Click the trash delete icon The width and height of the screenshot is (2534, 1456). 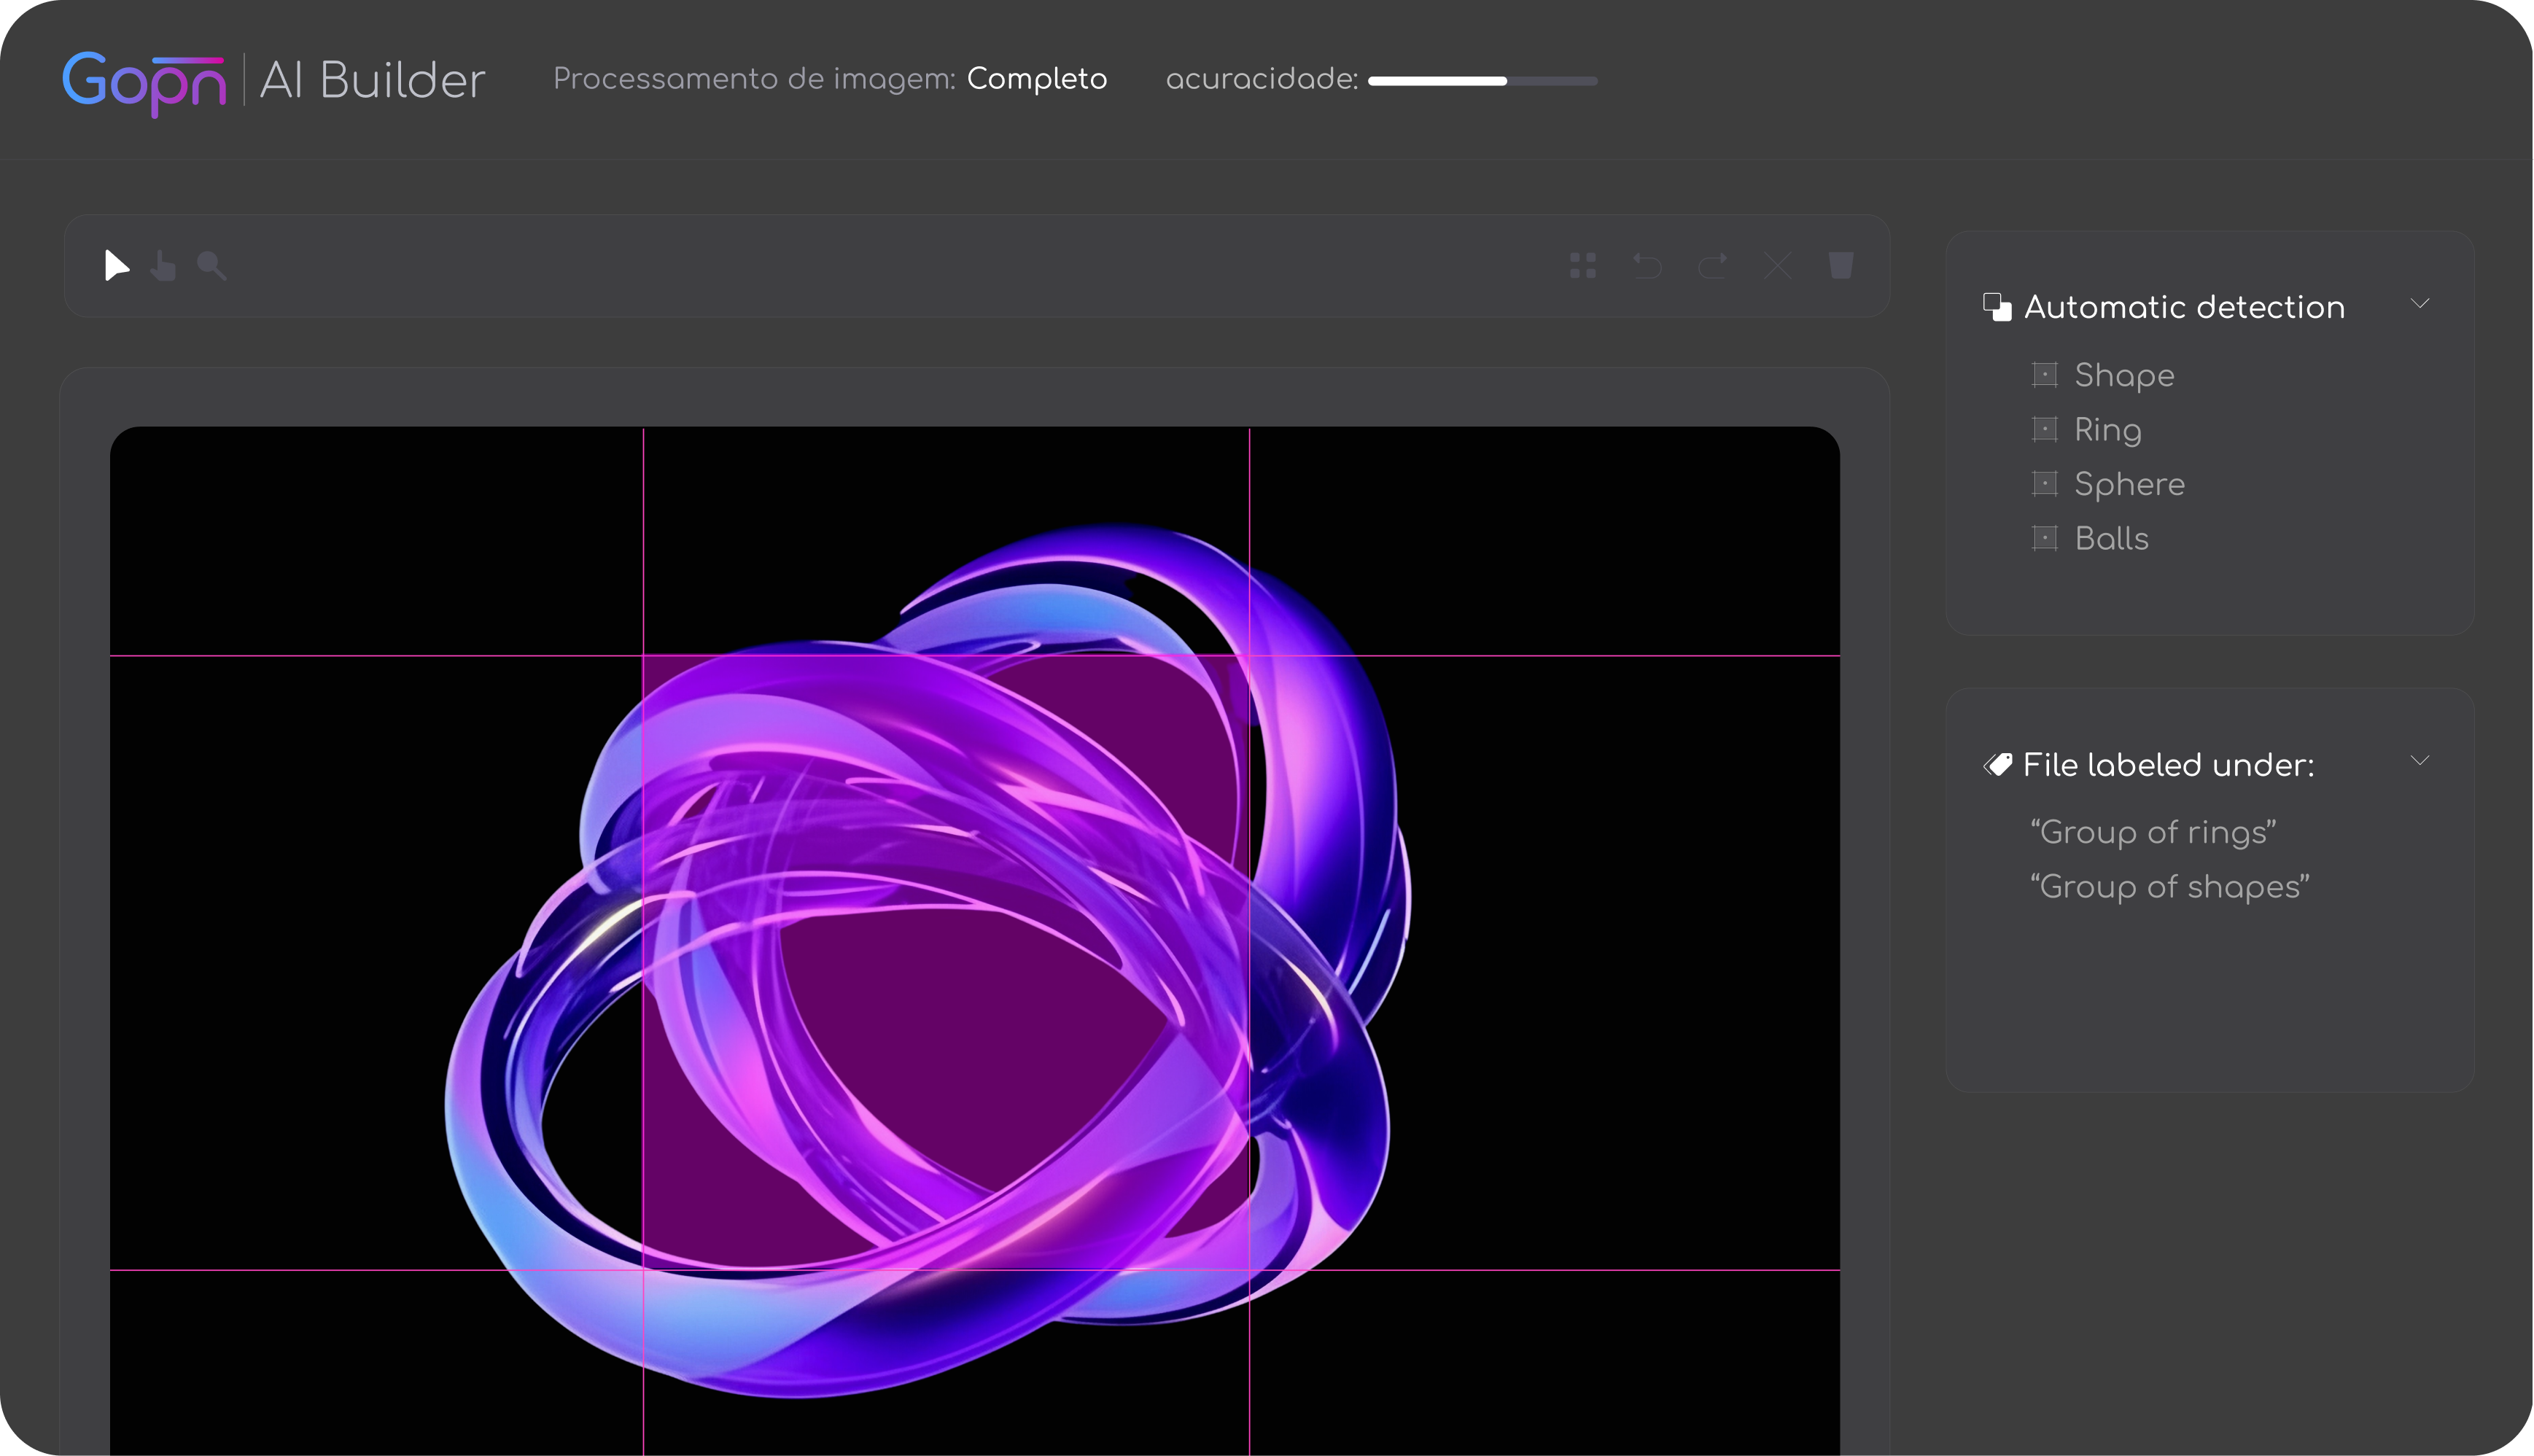[x=1841, y=266]
